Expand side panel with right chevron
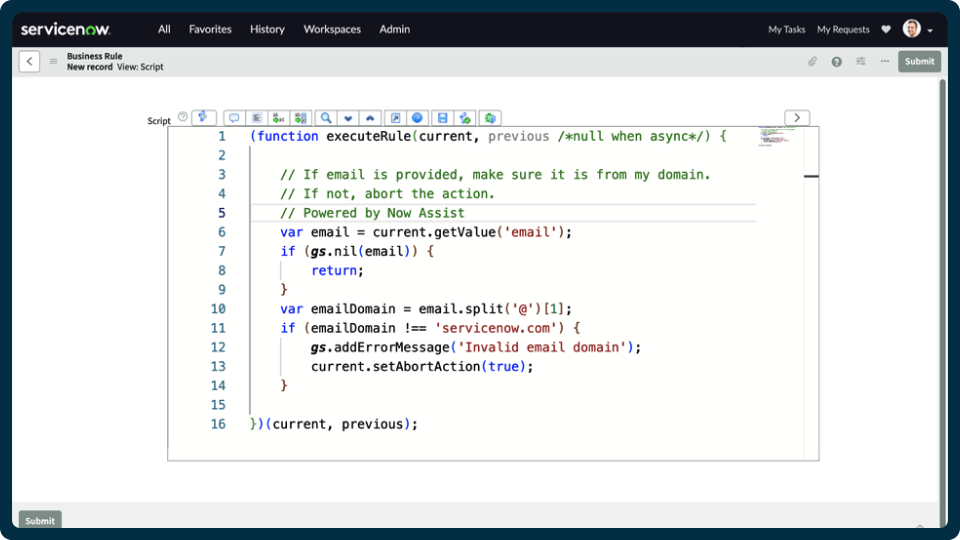The image size is (960, 540). click(x=797, y=118)
